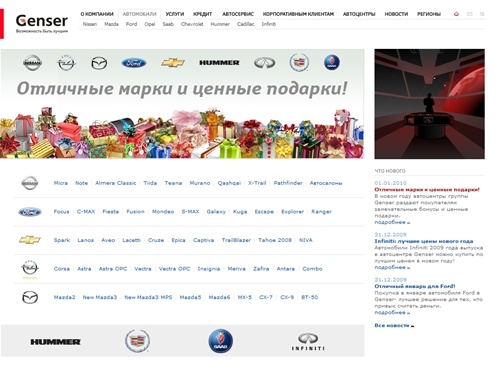Click the Nissan logo in the banner
The height and width of the screenshot is (375, 500).
pos(32,63)
